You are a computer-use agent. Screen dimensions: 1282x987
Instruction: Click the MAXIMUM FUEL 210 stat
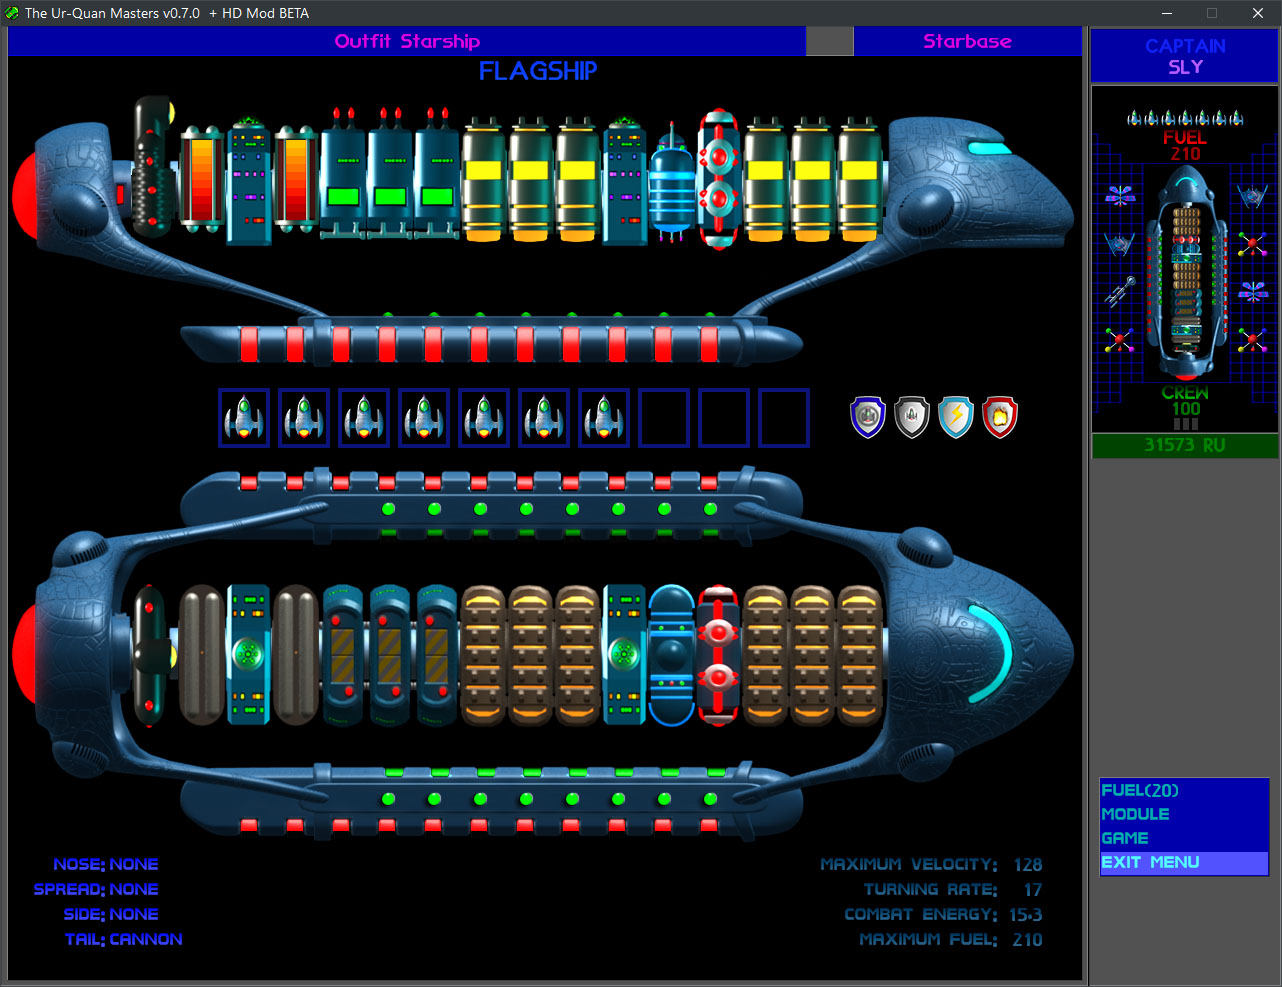[951, 939]
